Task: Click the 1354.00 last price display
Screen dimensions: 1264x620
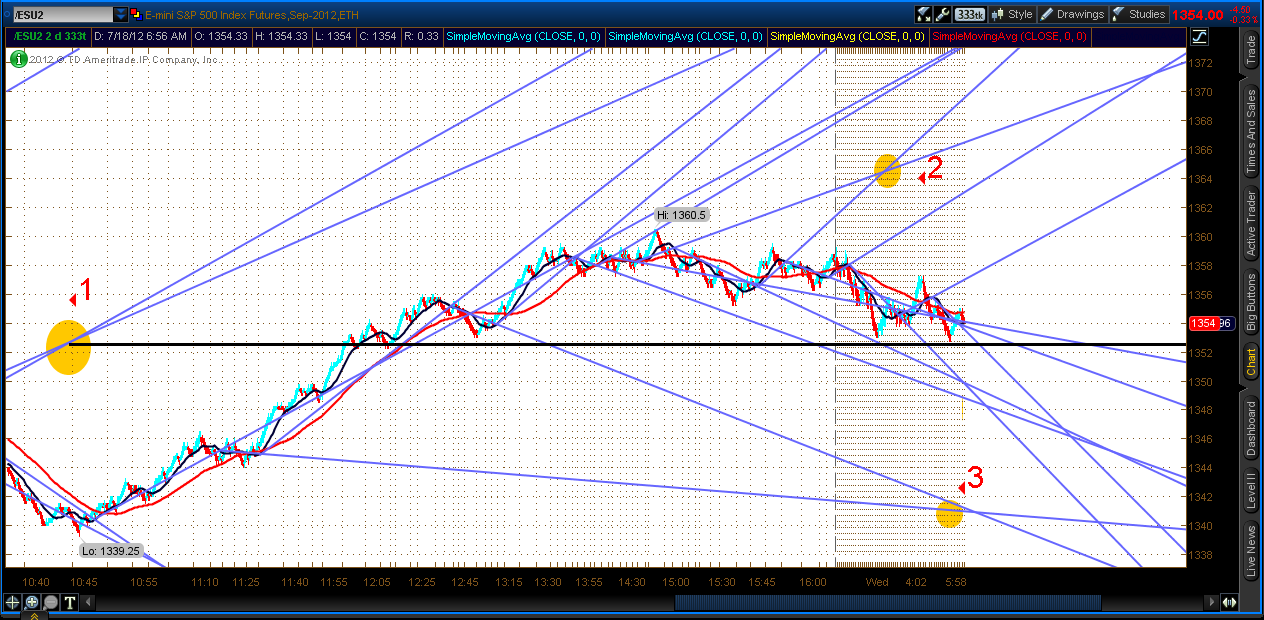Action: (x=1197, y=14)
